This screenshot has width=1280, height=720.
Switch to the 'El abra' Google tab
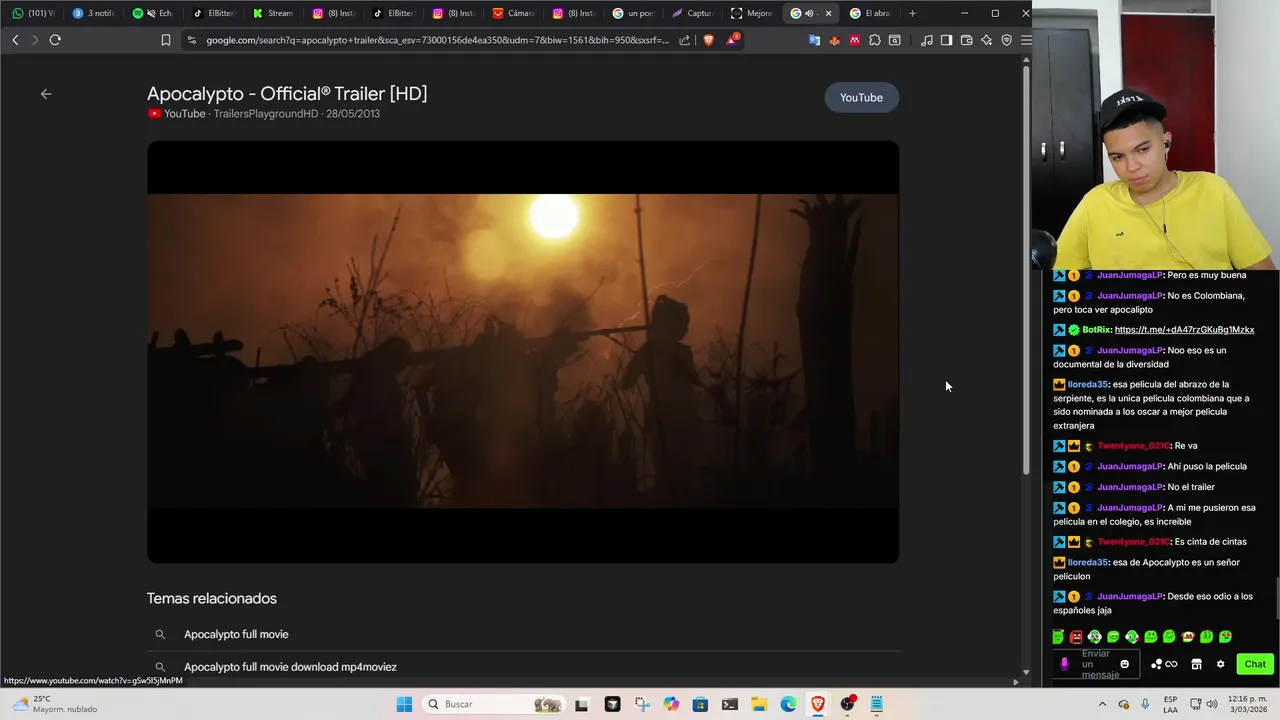click(870, 13)
